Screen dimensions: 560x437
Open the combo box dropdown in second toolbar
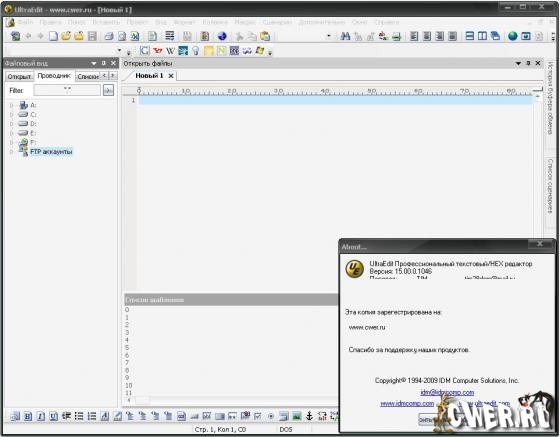click(119, 50)
